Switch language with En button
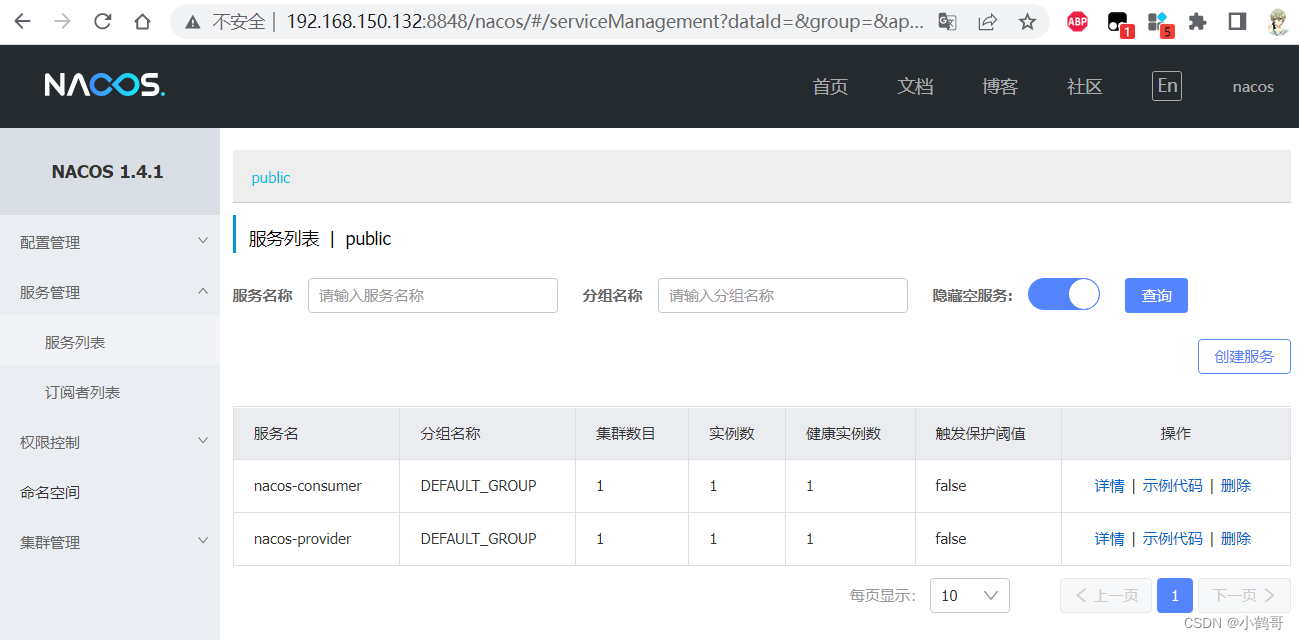1299x640 pixels. 1167,86
